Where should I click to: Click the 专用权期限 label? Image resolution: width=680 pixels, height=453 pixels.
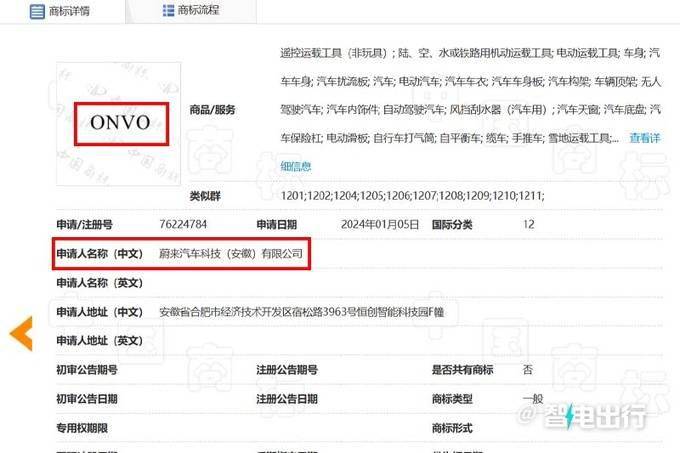(82, 428)
